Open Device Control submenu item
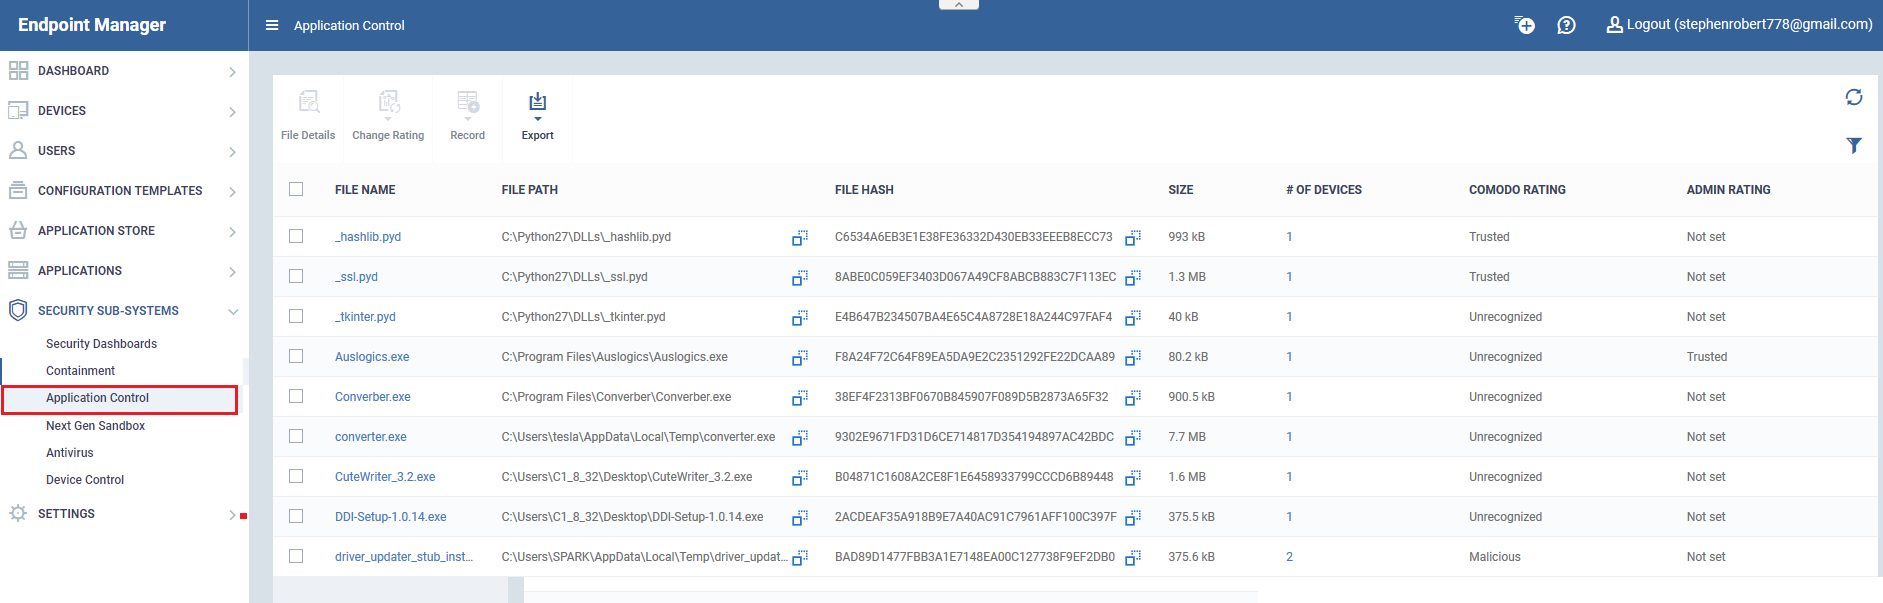This screenshot has height=603, width=1883. [85, 480]
